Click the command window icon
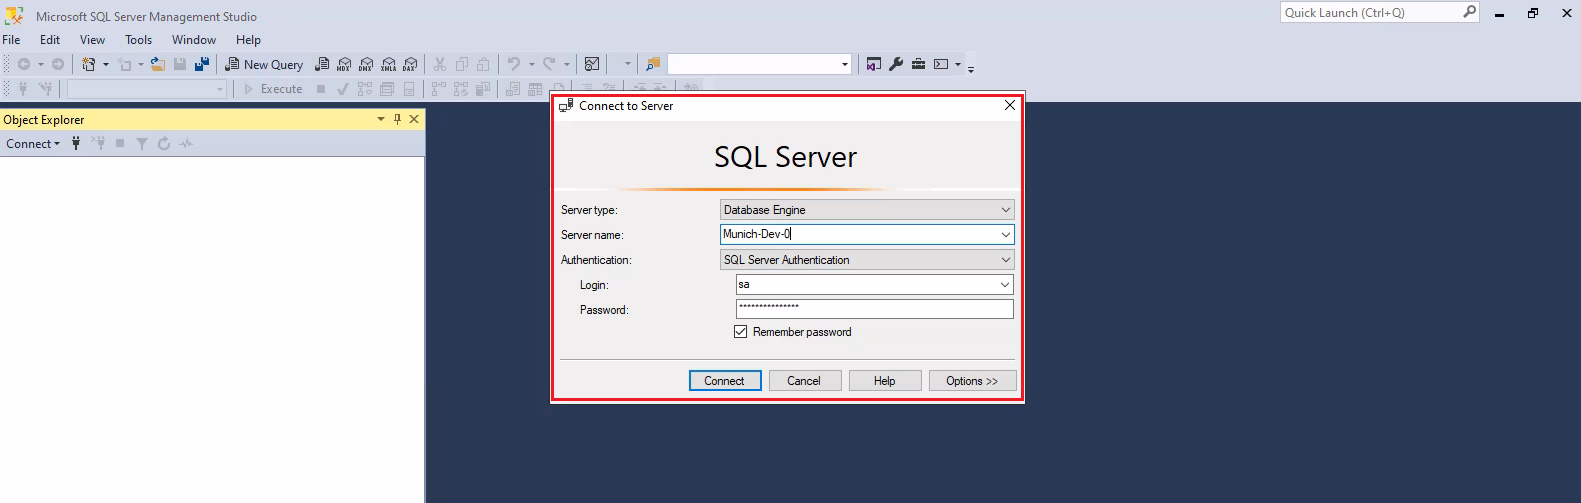 tap(941, 64)
